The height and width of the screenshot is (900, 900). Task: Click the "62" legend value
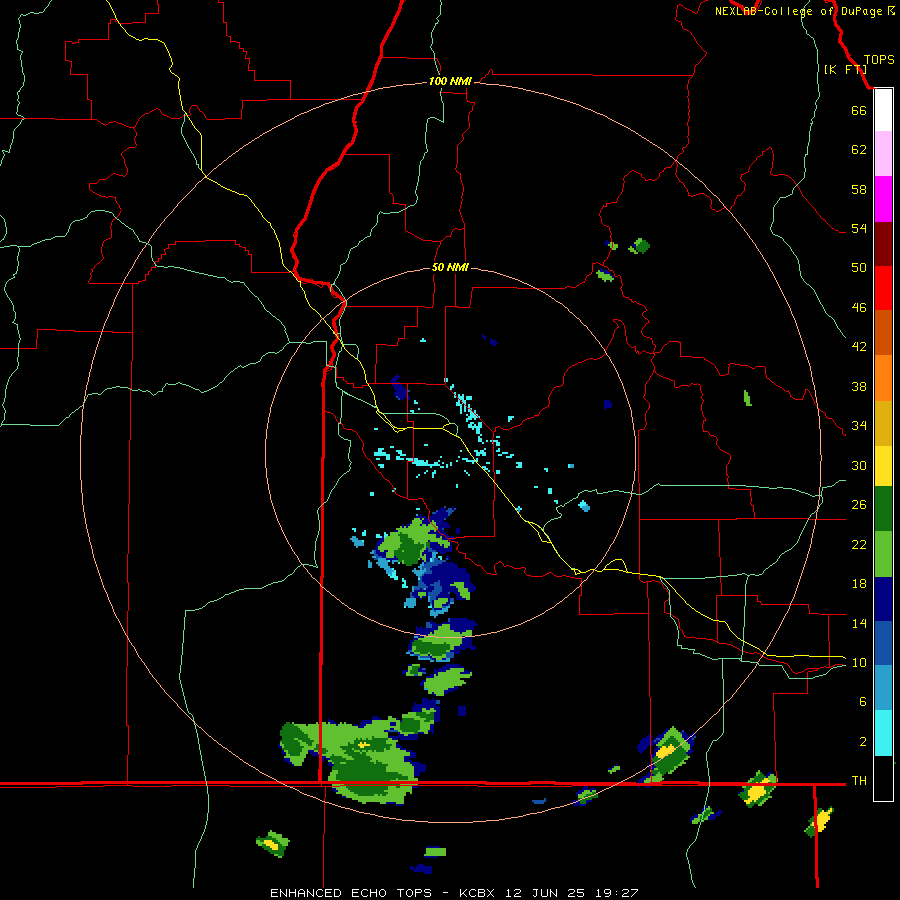(x=859, y=149)
